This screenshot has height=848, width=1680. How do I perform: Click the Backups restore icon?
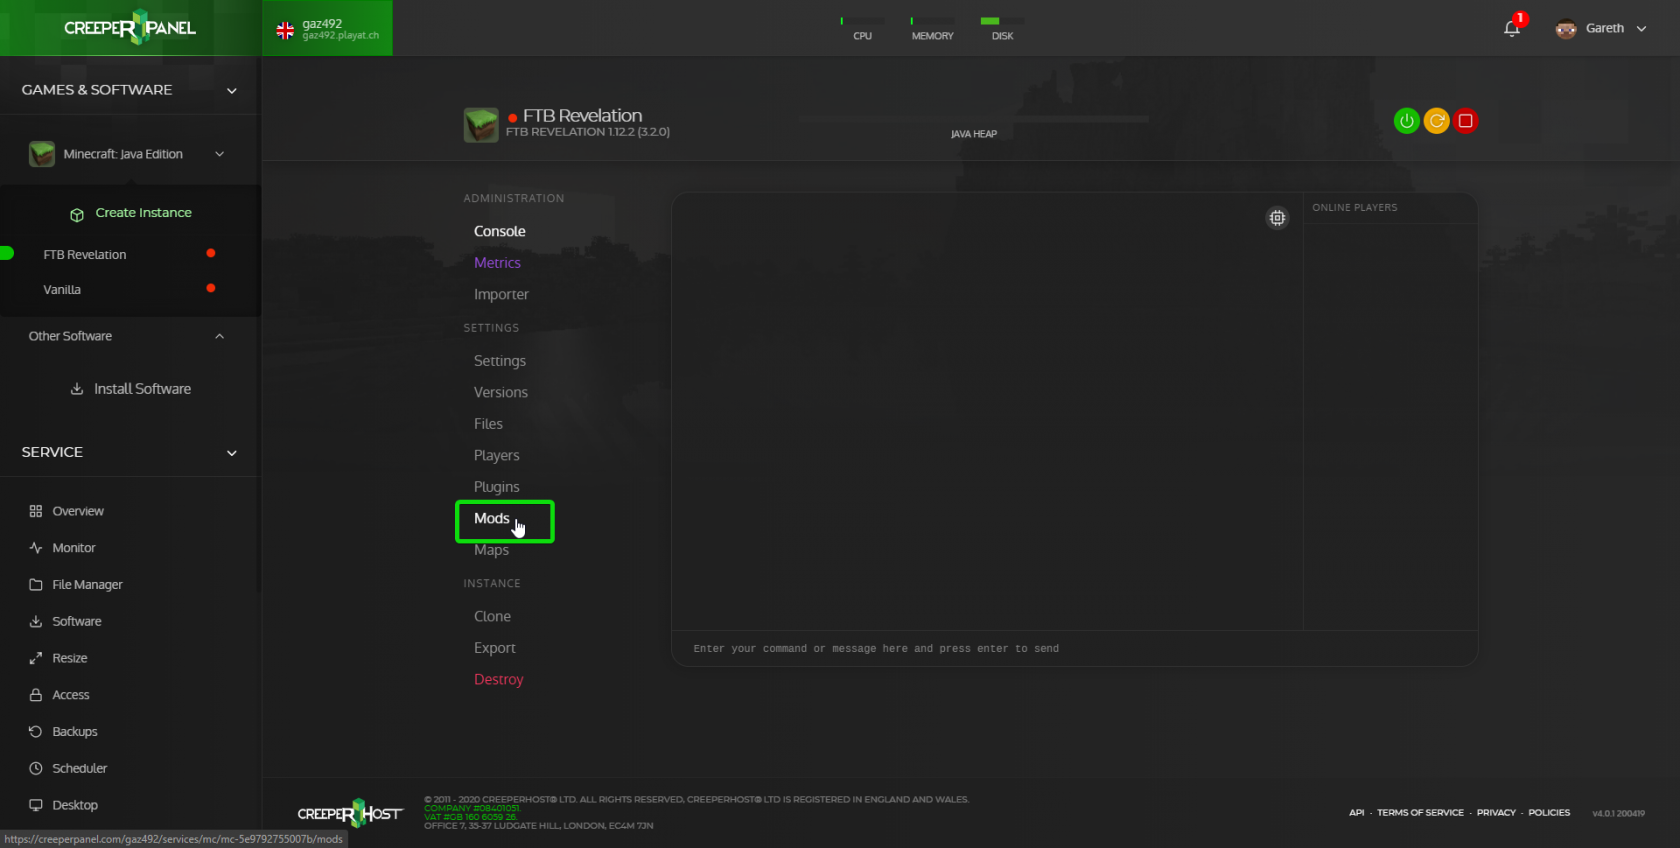pyautogui.click(x=36, y=732)
